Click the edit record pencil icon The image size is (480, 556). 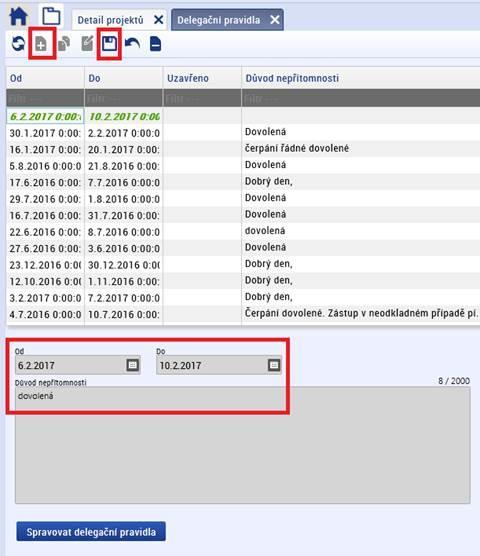[87, 44]
